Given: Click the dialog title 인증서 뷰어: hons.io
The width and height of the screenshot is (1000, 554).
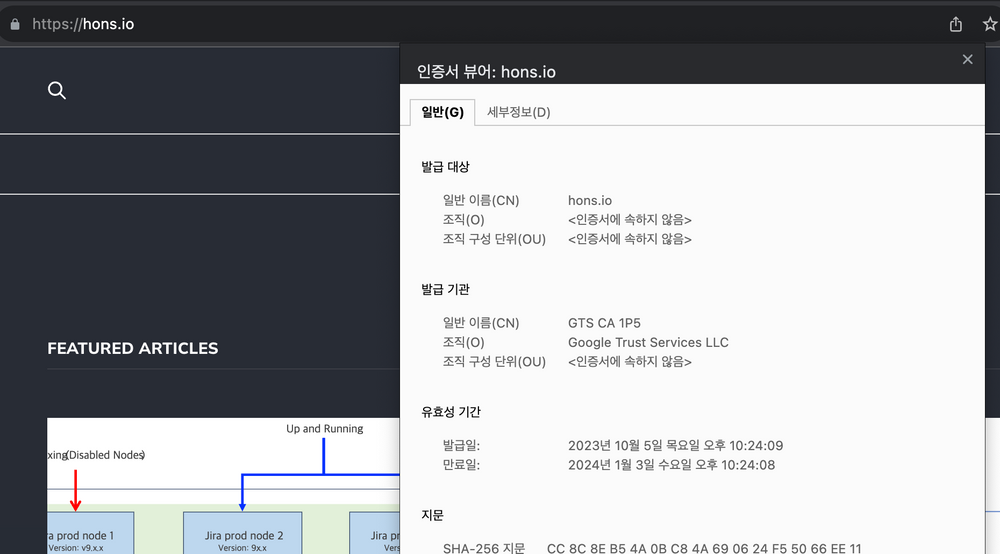Looking at the screenshot, I should click(486, 72).
